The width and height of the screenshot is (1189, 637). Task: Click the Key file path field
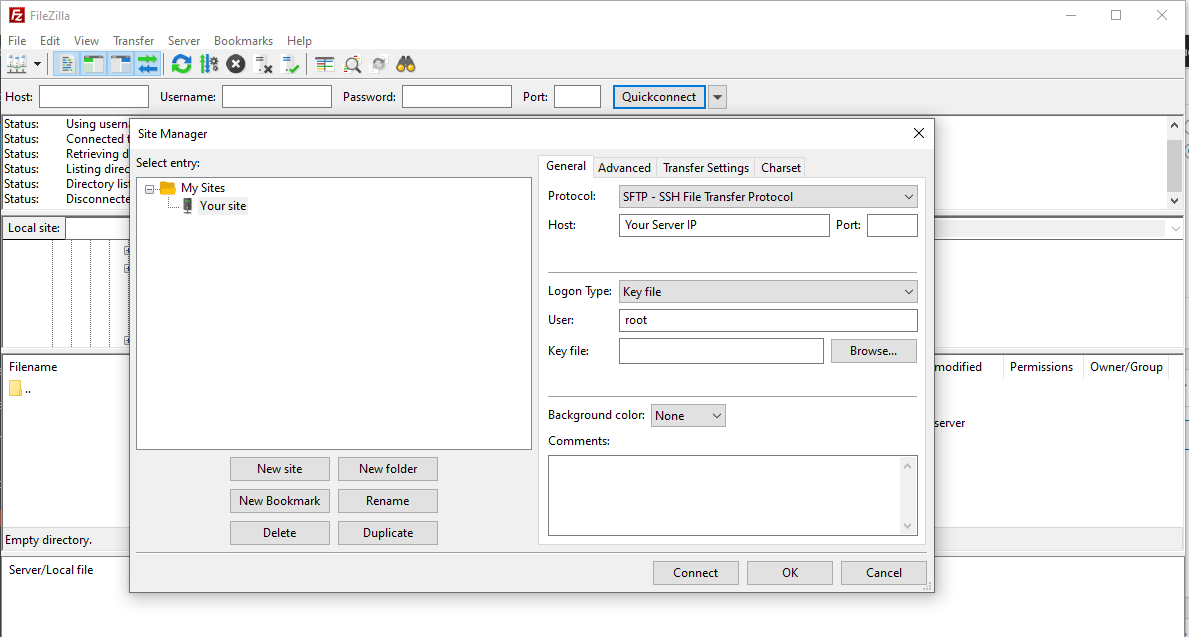[x=721, y=351]
